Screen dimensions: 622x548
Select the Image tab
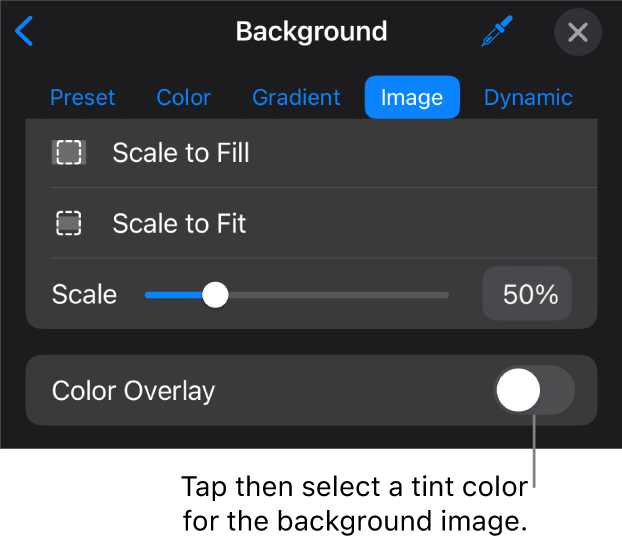pos(412,98)
